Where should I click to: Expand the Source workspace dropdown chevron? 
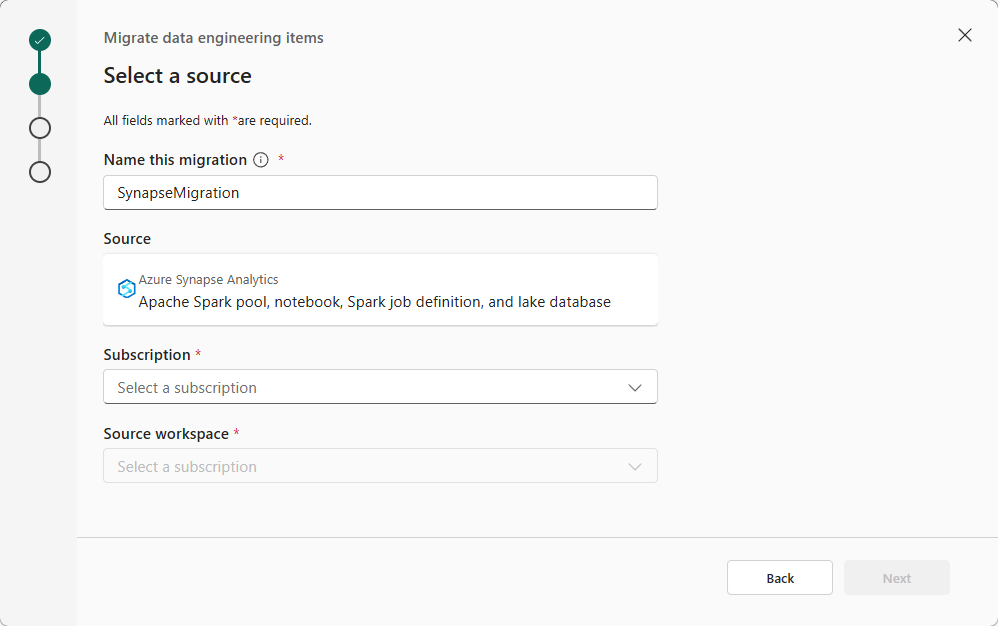[x=635, y=466]
